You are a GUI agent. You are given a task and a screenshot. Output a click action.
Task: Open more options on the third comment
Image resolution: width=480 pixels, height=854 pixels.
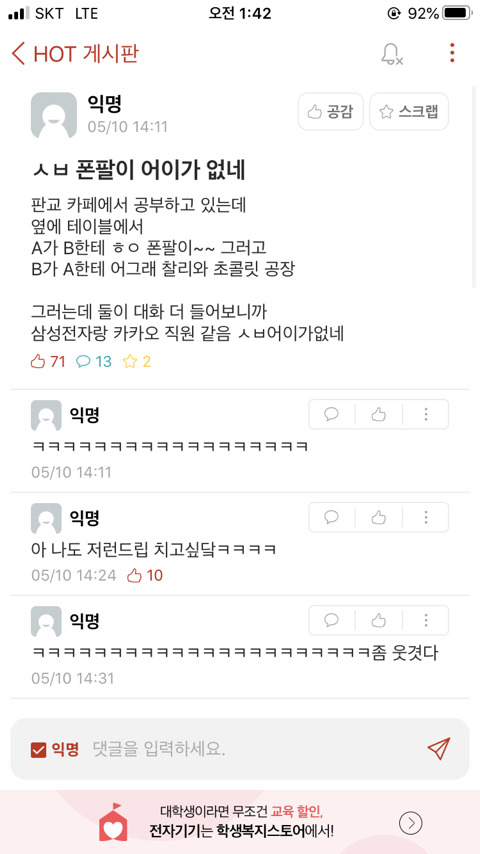click(426, 620)
